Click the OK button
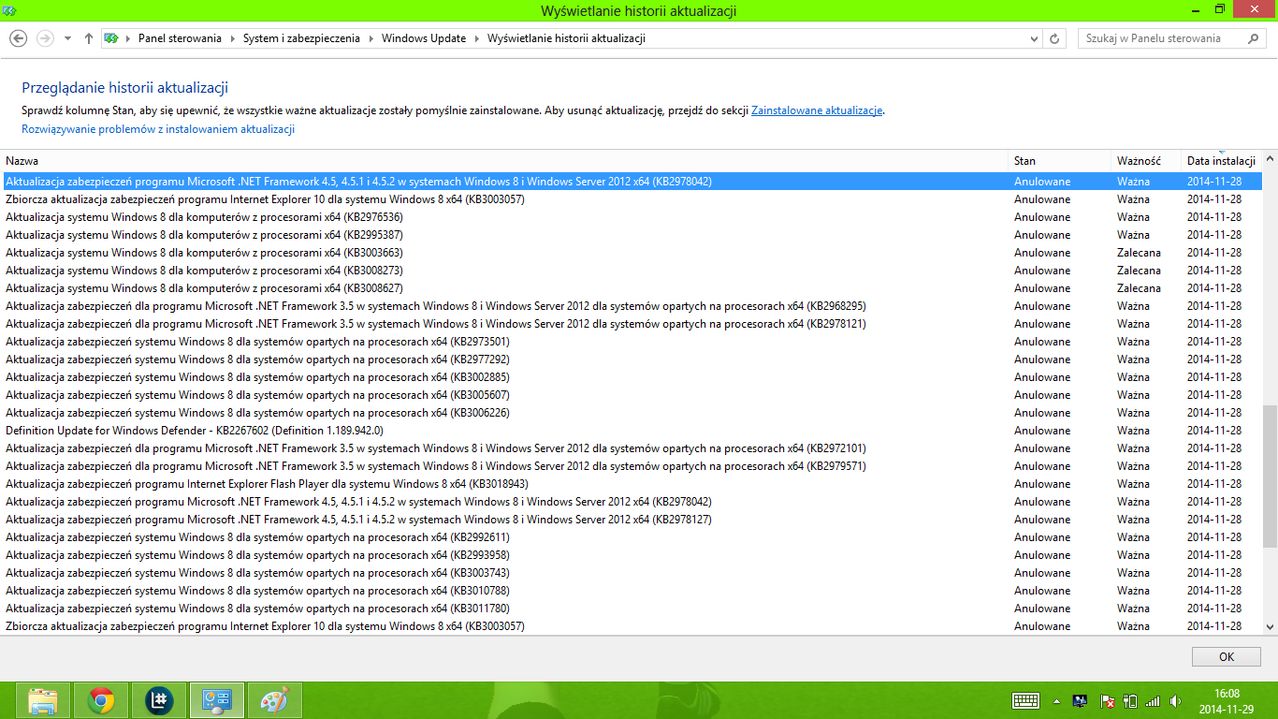This screenshot has height=719, width=1278. point(1226,657)
